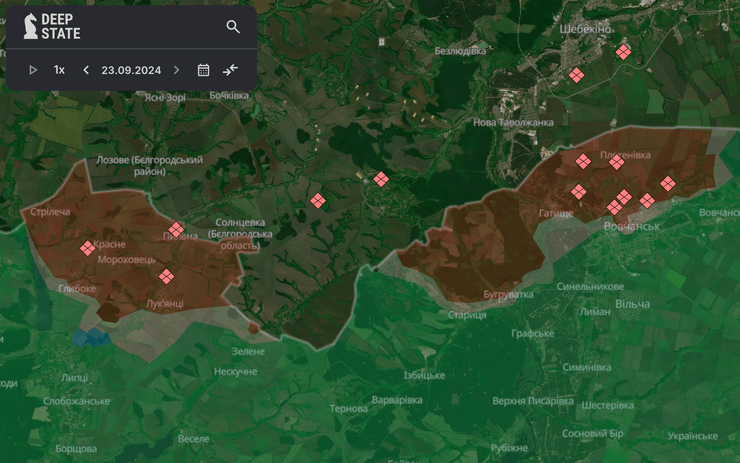Click the blue liberated area near Липці
Viewport: 740px width, 463px height.
click(x=92, y=337)
